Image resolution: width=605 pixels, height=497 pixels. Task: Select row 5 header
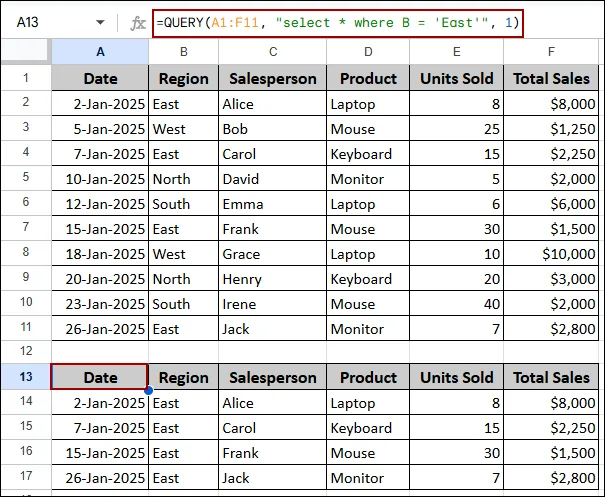26,177
